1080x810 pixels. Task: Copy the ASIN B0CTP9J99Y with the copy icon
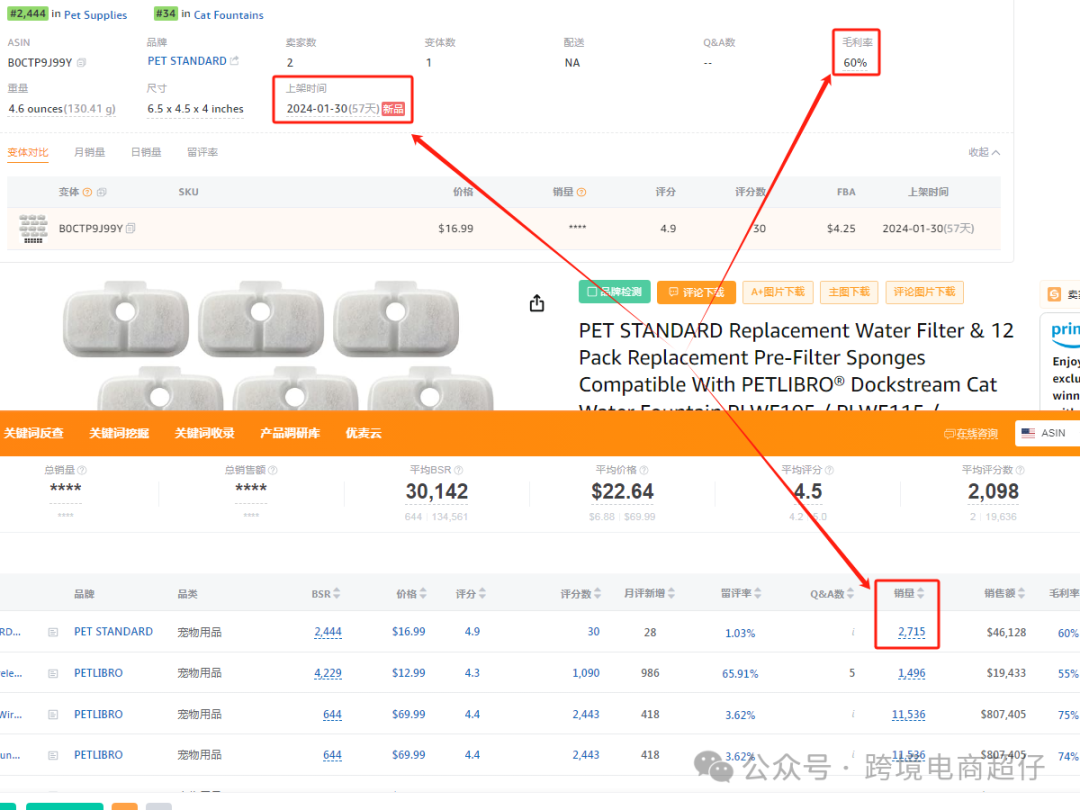pyautogui.click(x=81, y=63)
